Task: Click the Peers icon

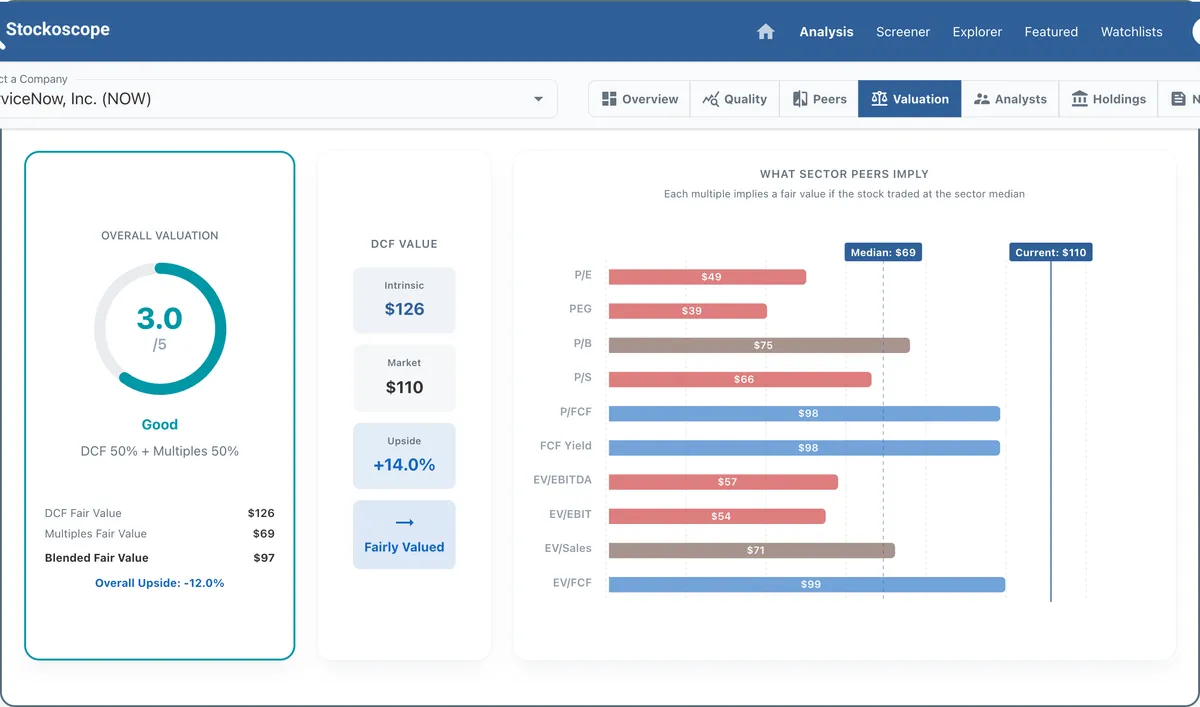Action: (x=800, y=99)
